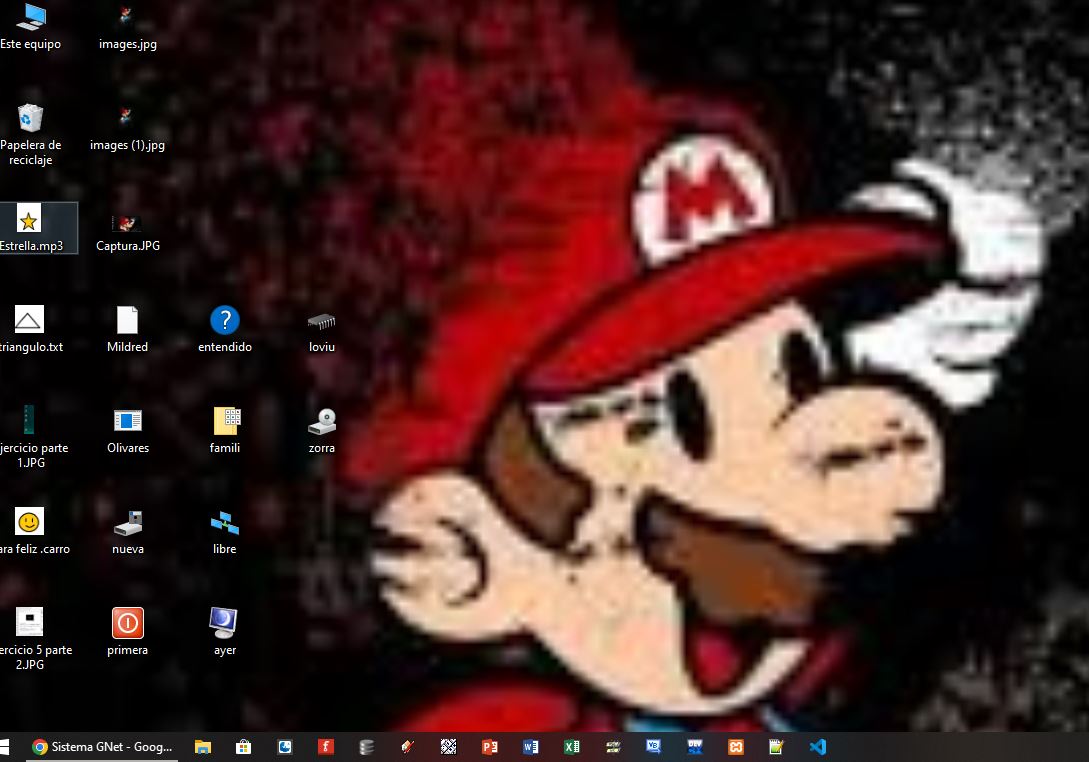Select the triangulo.txt desktop file
Image resolution: width=1089 pixels, height=762 pixels.
click(x=30, y=321)
